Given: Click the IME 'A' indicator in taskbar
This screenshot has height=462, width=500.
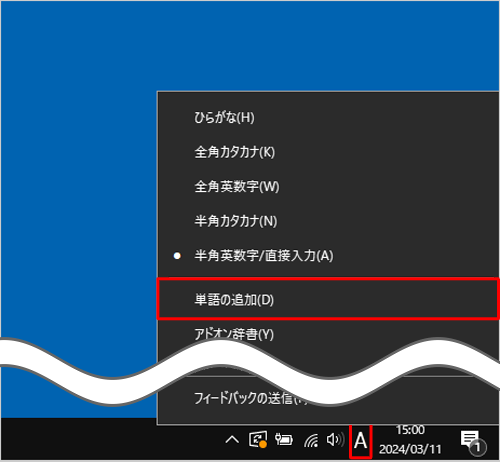Looking at the screenshot, I should (x=360, y=441).
